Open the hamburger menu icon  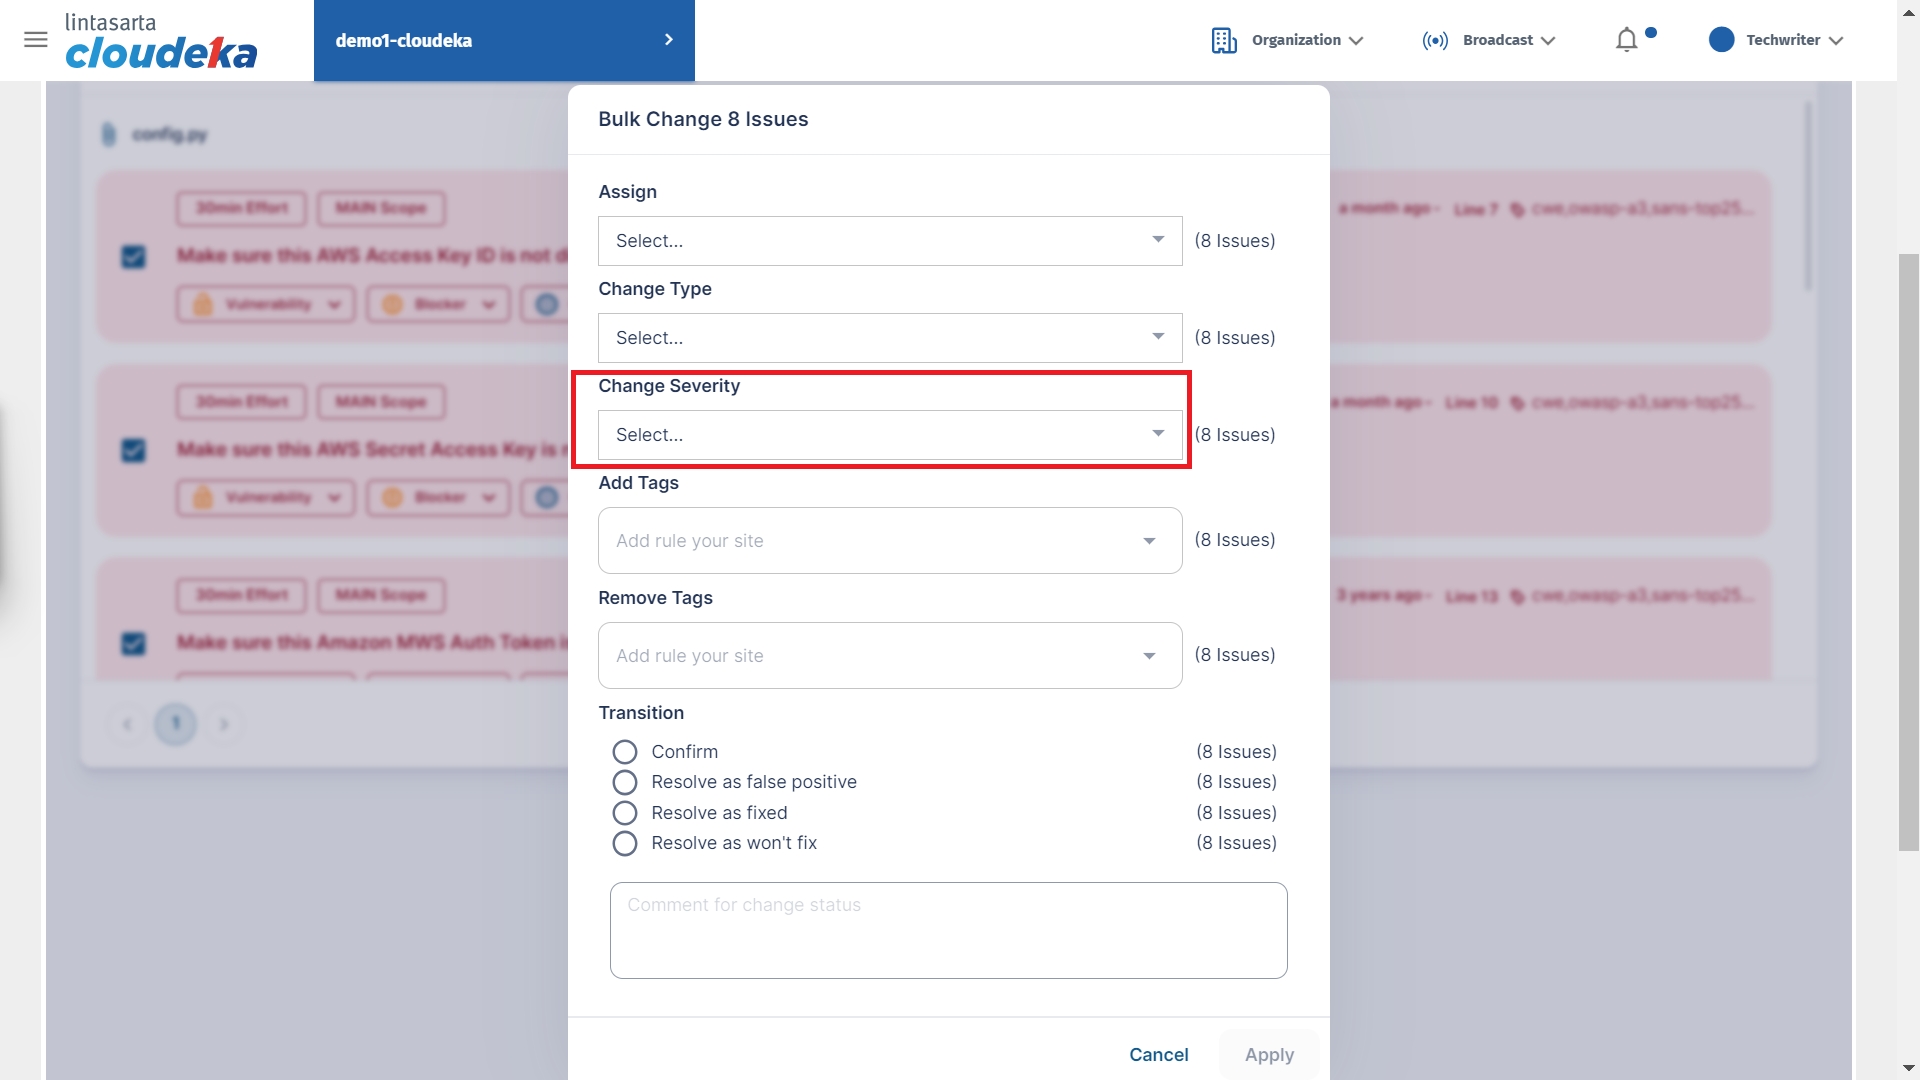pos(36,40)
